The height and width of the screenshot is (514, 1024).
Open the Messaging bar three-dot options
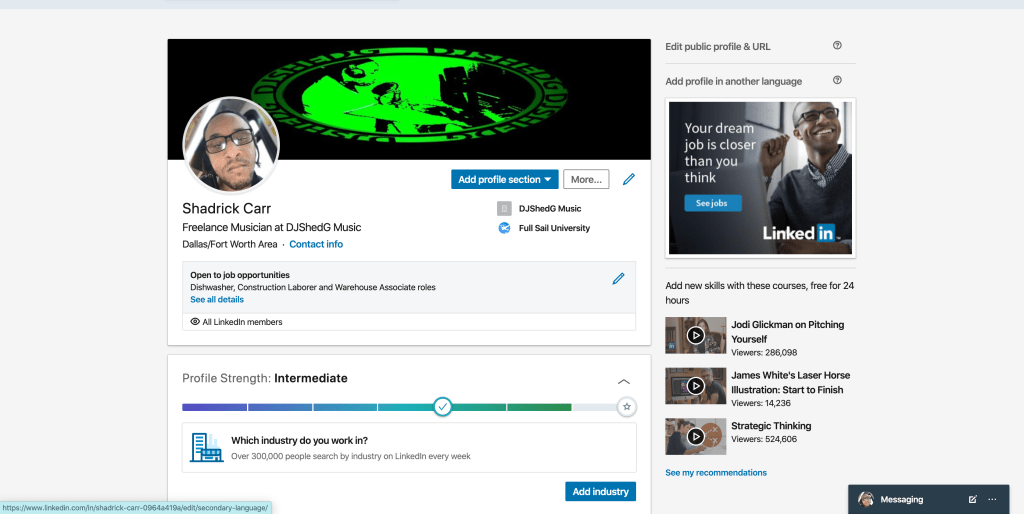coord(992,499)
